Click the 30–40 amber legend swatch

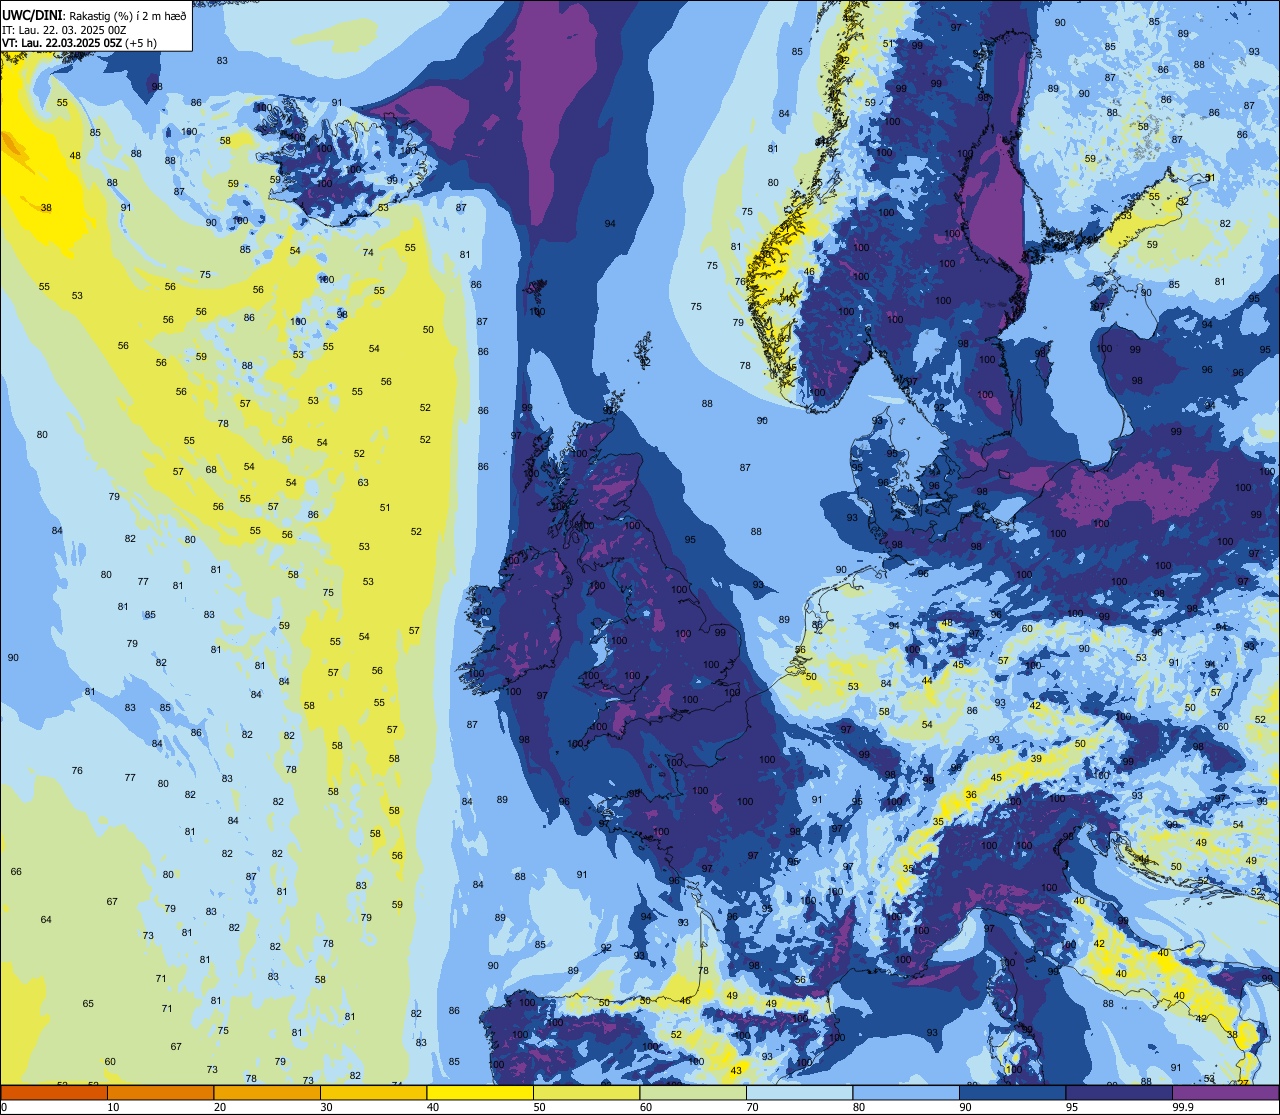click(x=373, y=1092)
